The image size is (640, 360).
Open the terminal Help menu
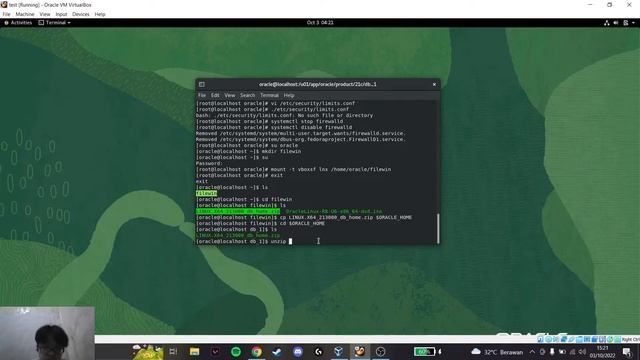(289, 95)
